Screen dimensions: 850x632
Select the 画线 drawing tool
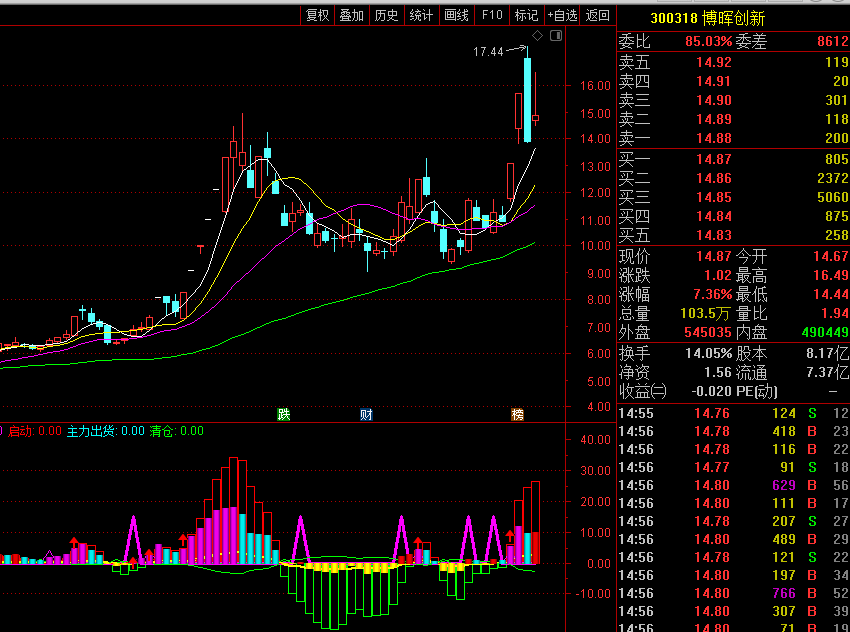tap(456, 15)
